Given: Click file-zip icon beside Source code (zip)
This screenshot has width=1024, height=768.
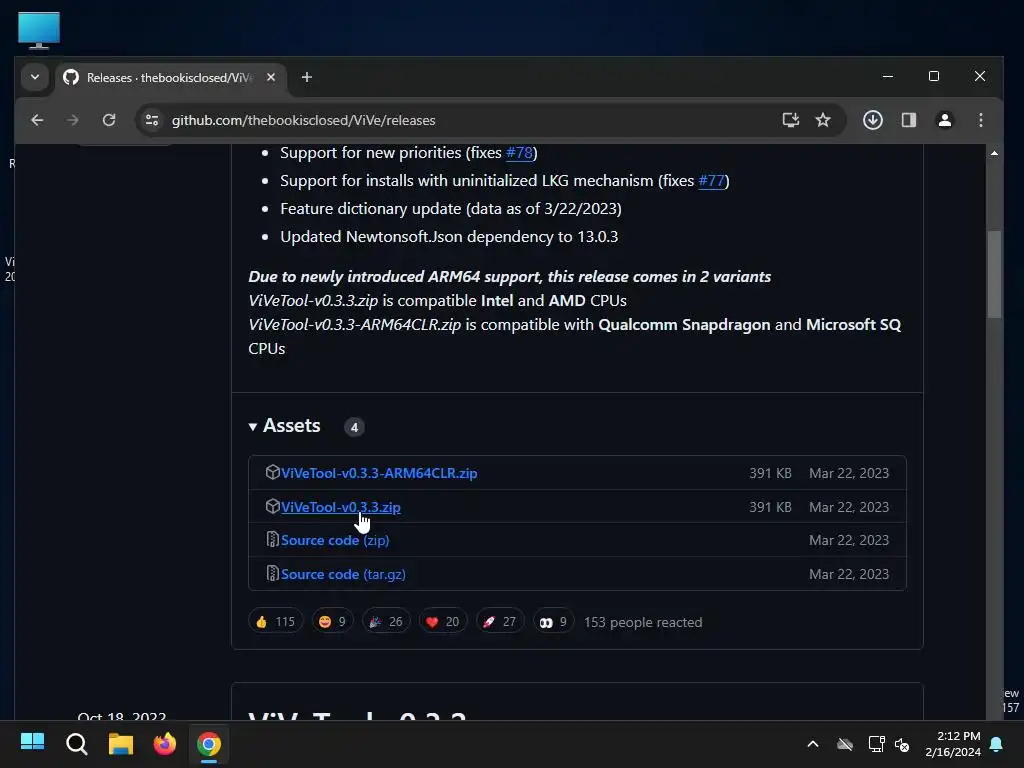Looking at the screenshot, I should (x=272, y=539).
